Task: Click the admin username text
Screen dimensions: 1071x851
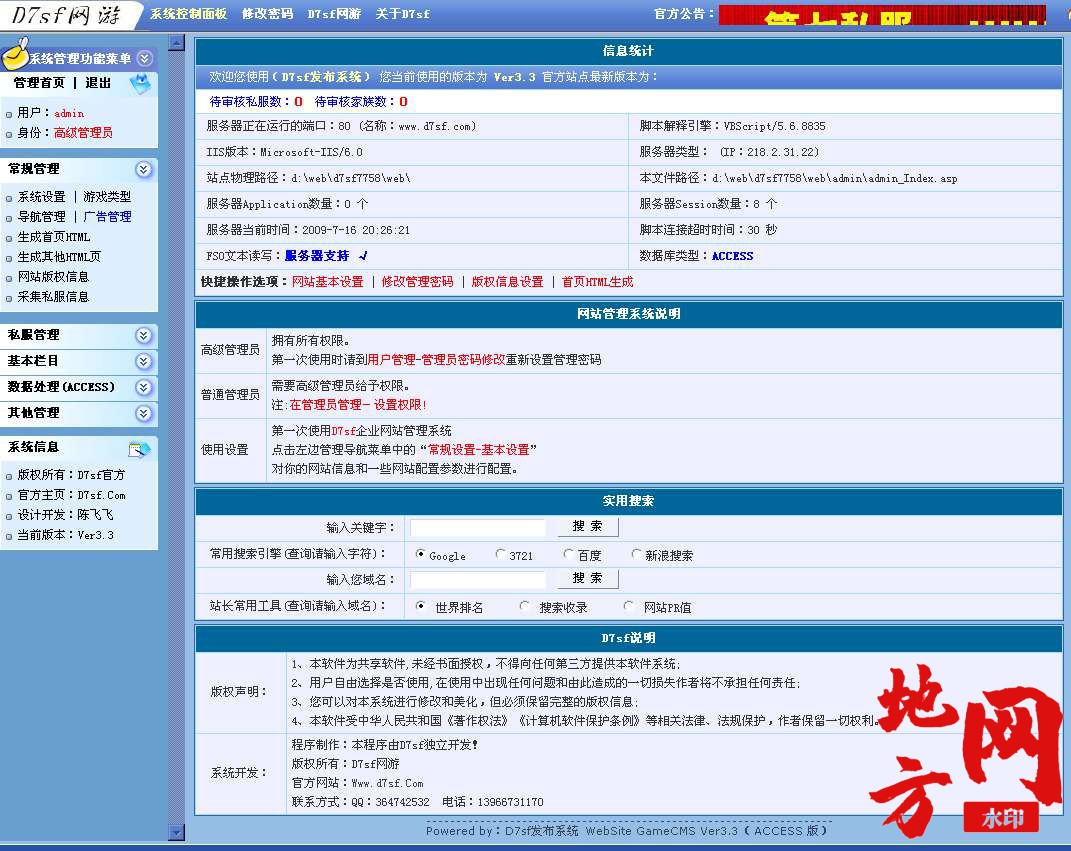Action: (x=69, y=113)
